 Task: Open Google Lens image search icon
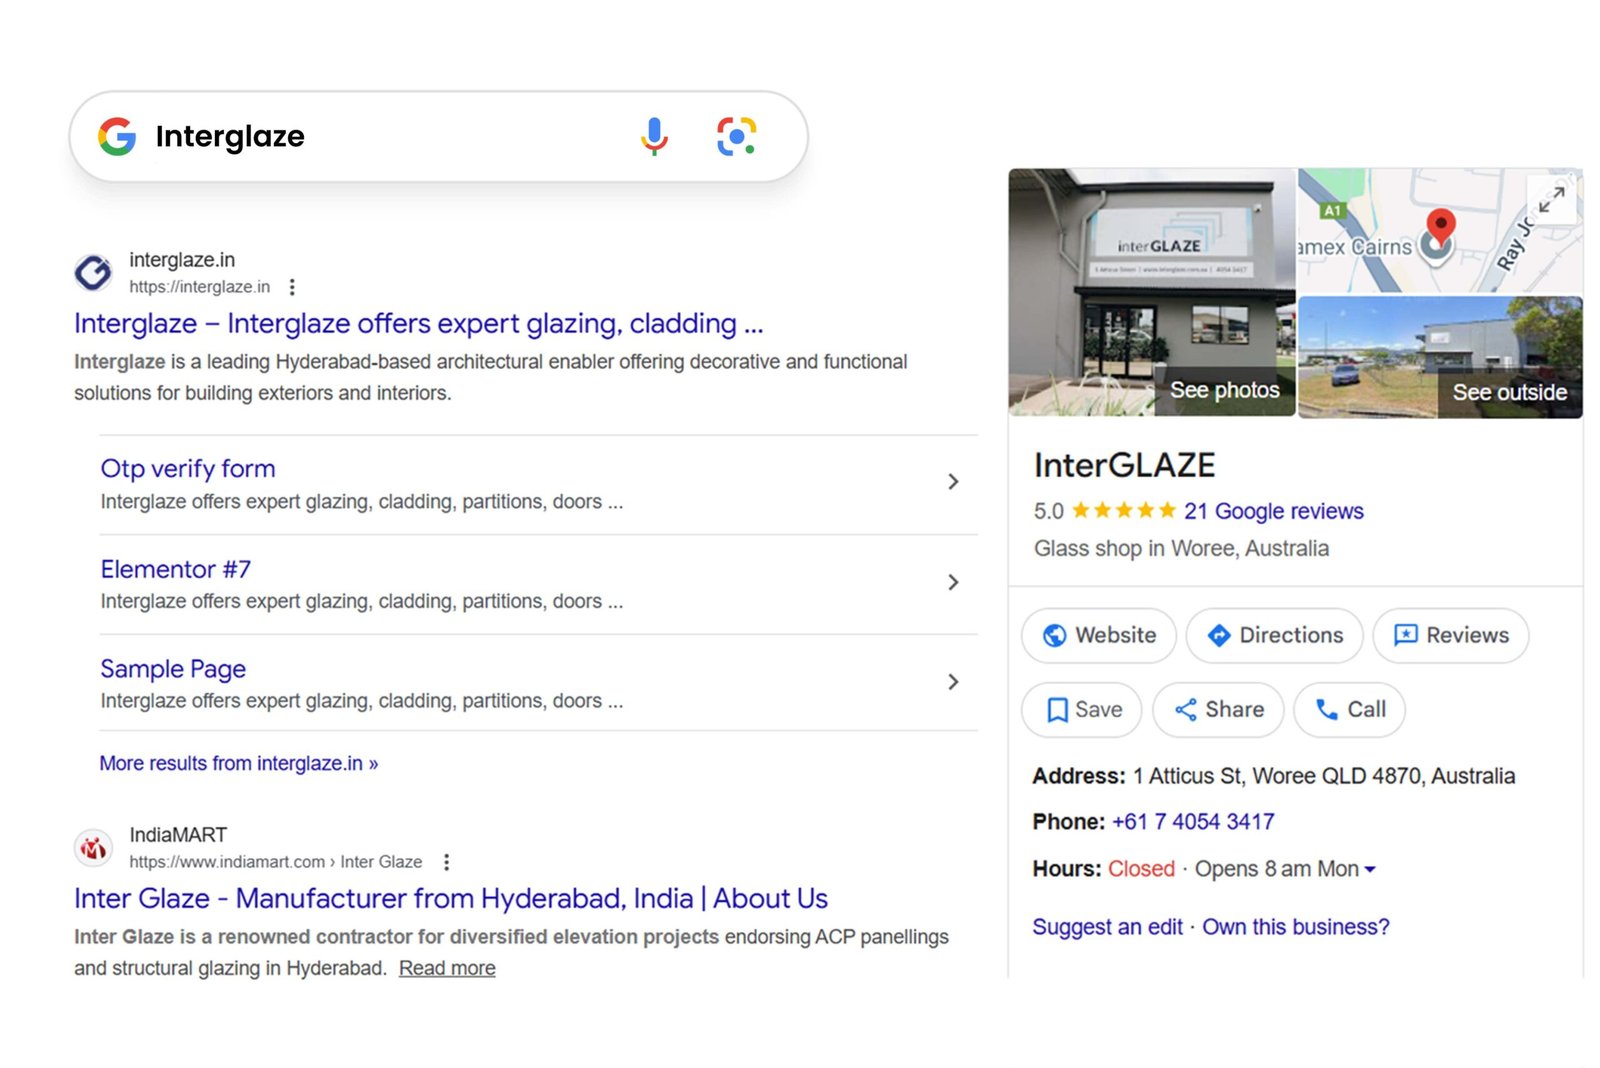(736, 136)
